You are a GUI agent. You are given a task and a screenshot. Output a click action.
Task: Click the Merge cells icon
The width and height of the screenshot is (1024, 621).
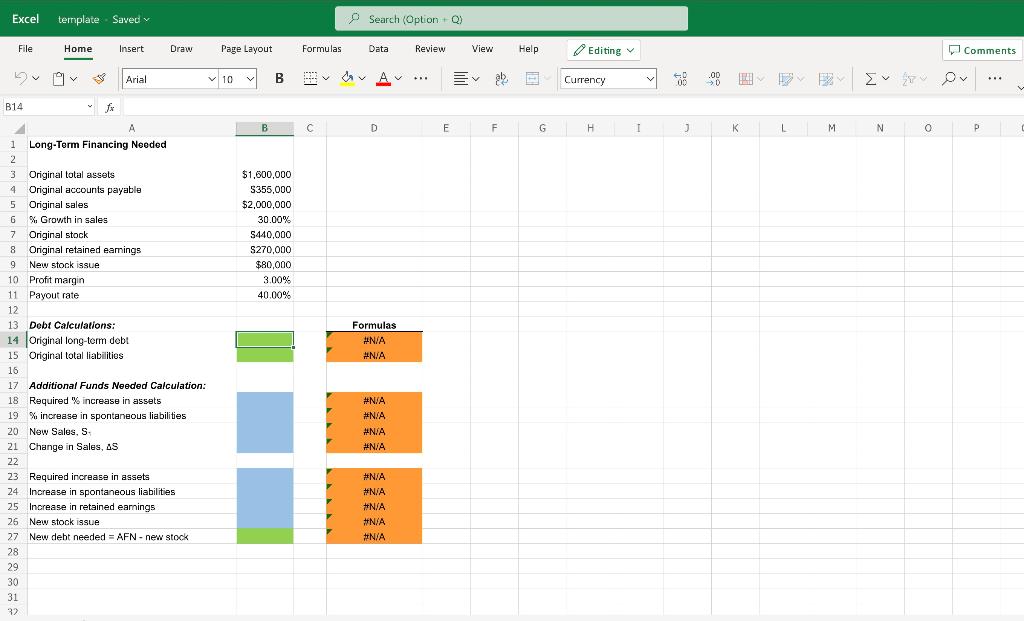pos(532,78)
